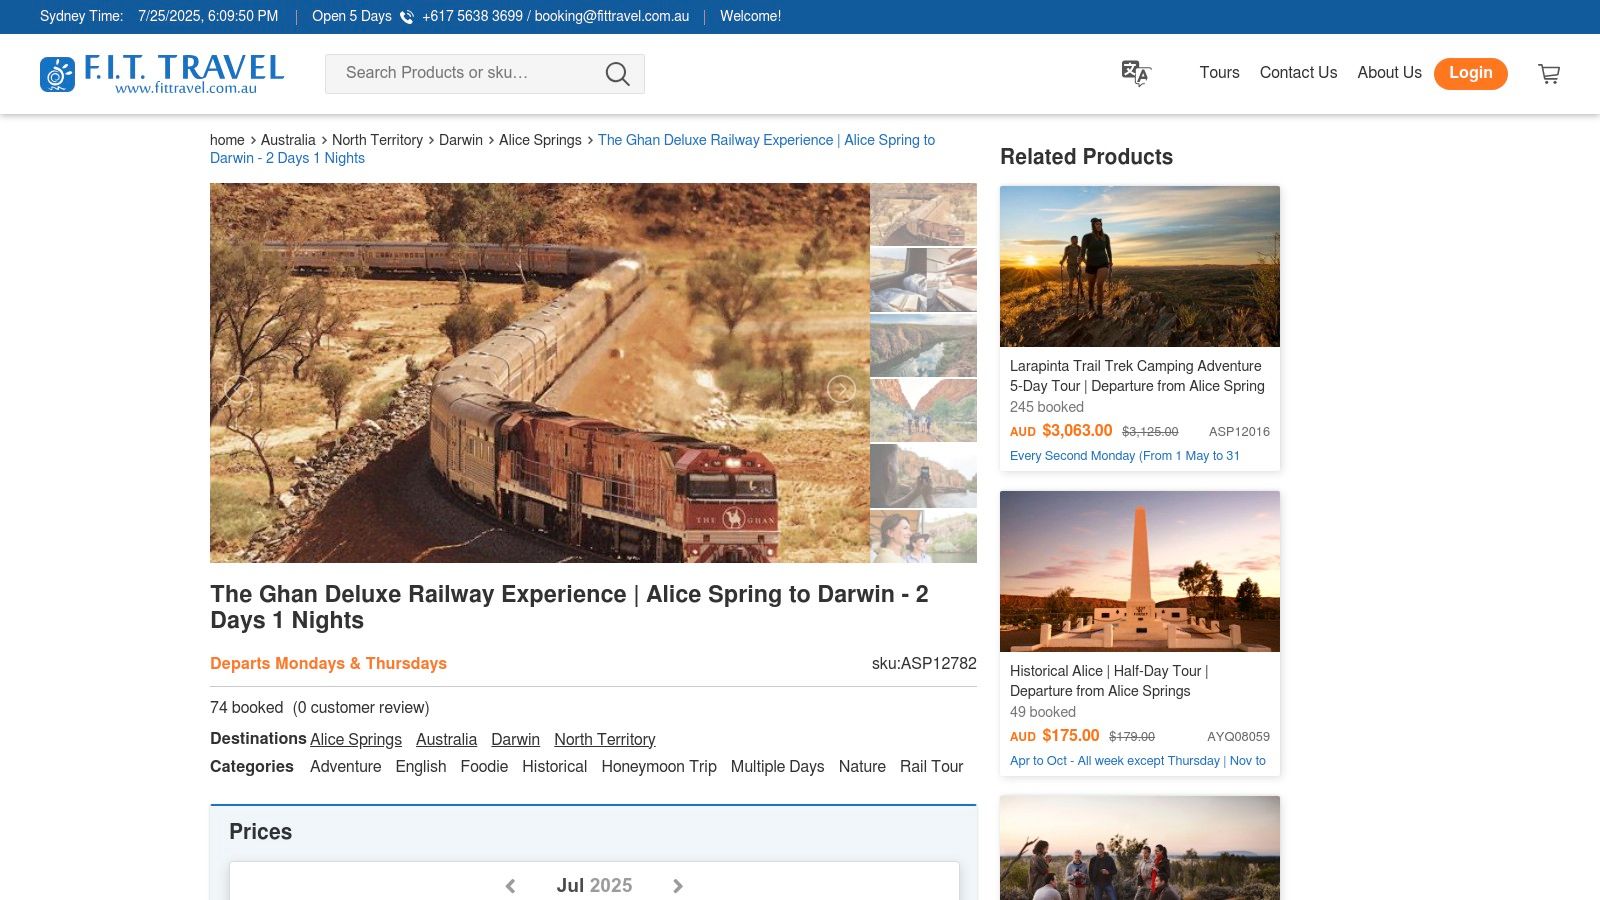Open Historical Alice Half-Day Tour product image
The image size is (1600, 900).
coord(1139,571)
